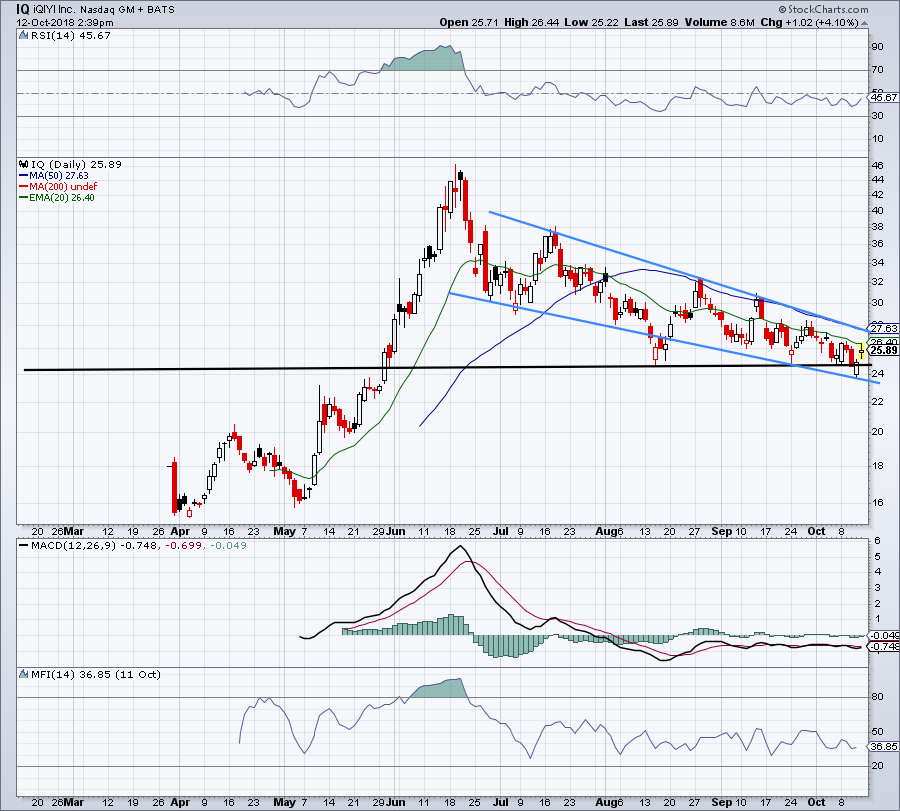
Task: Click the 27.63 price tag on right axis
Action: click(883, 328)
